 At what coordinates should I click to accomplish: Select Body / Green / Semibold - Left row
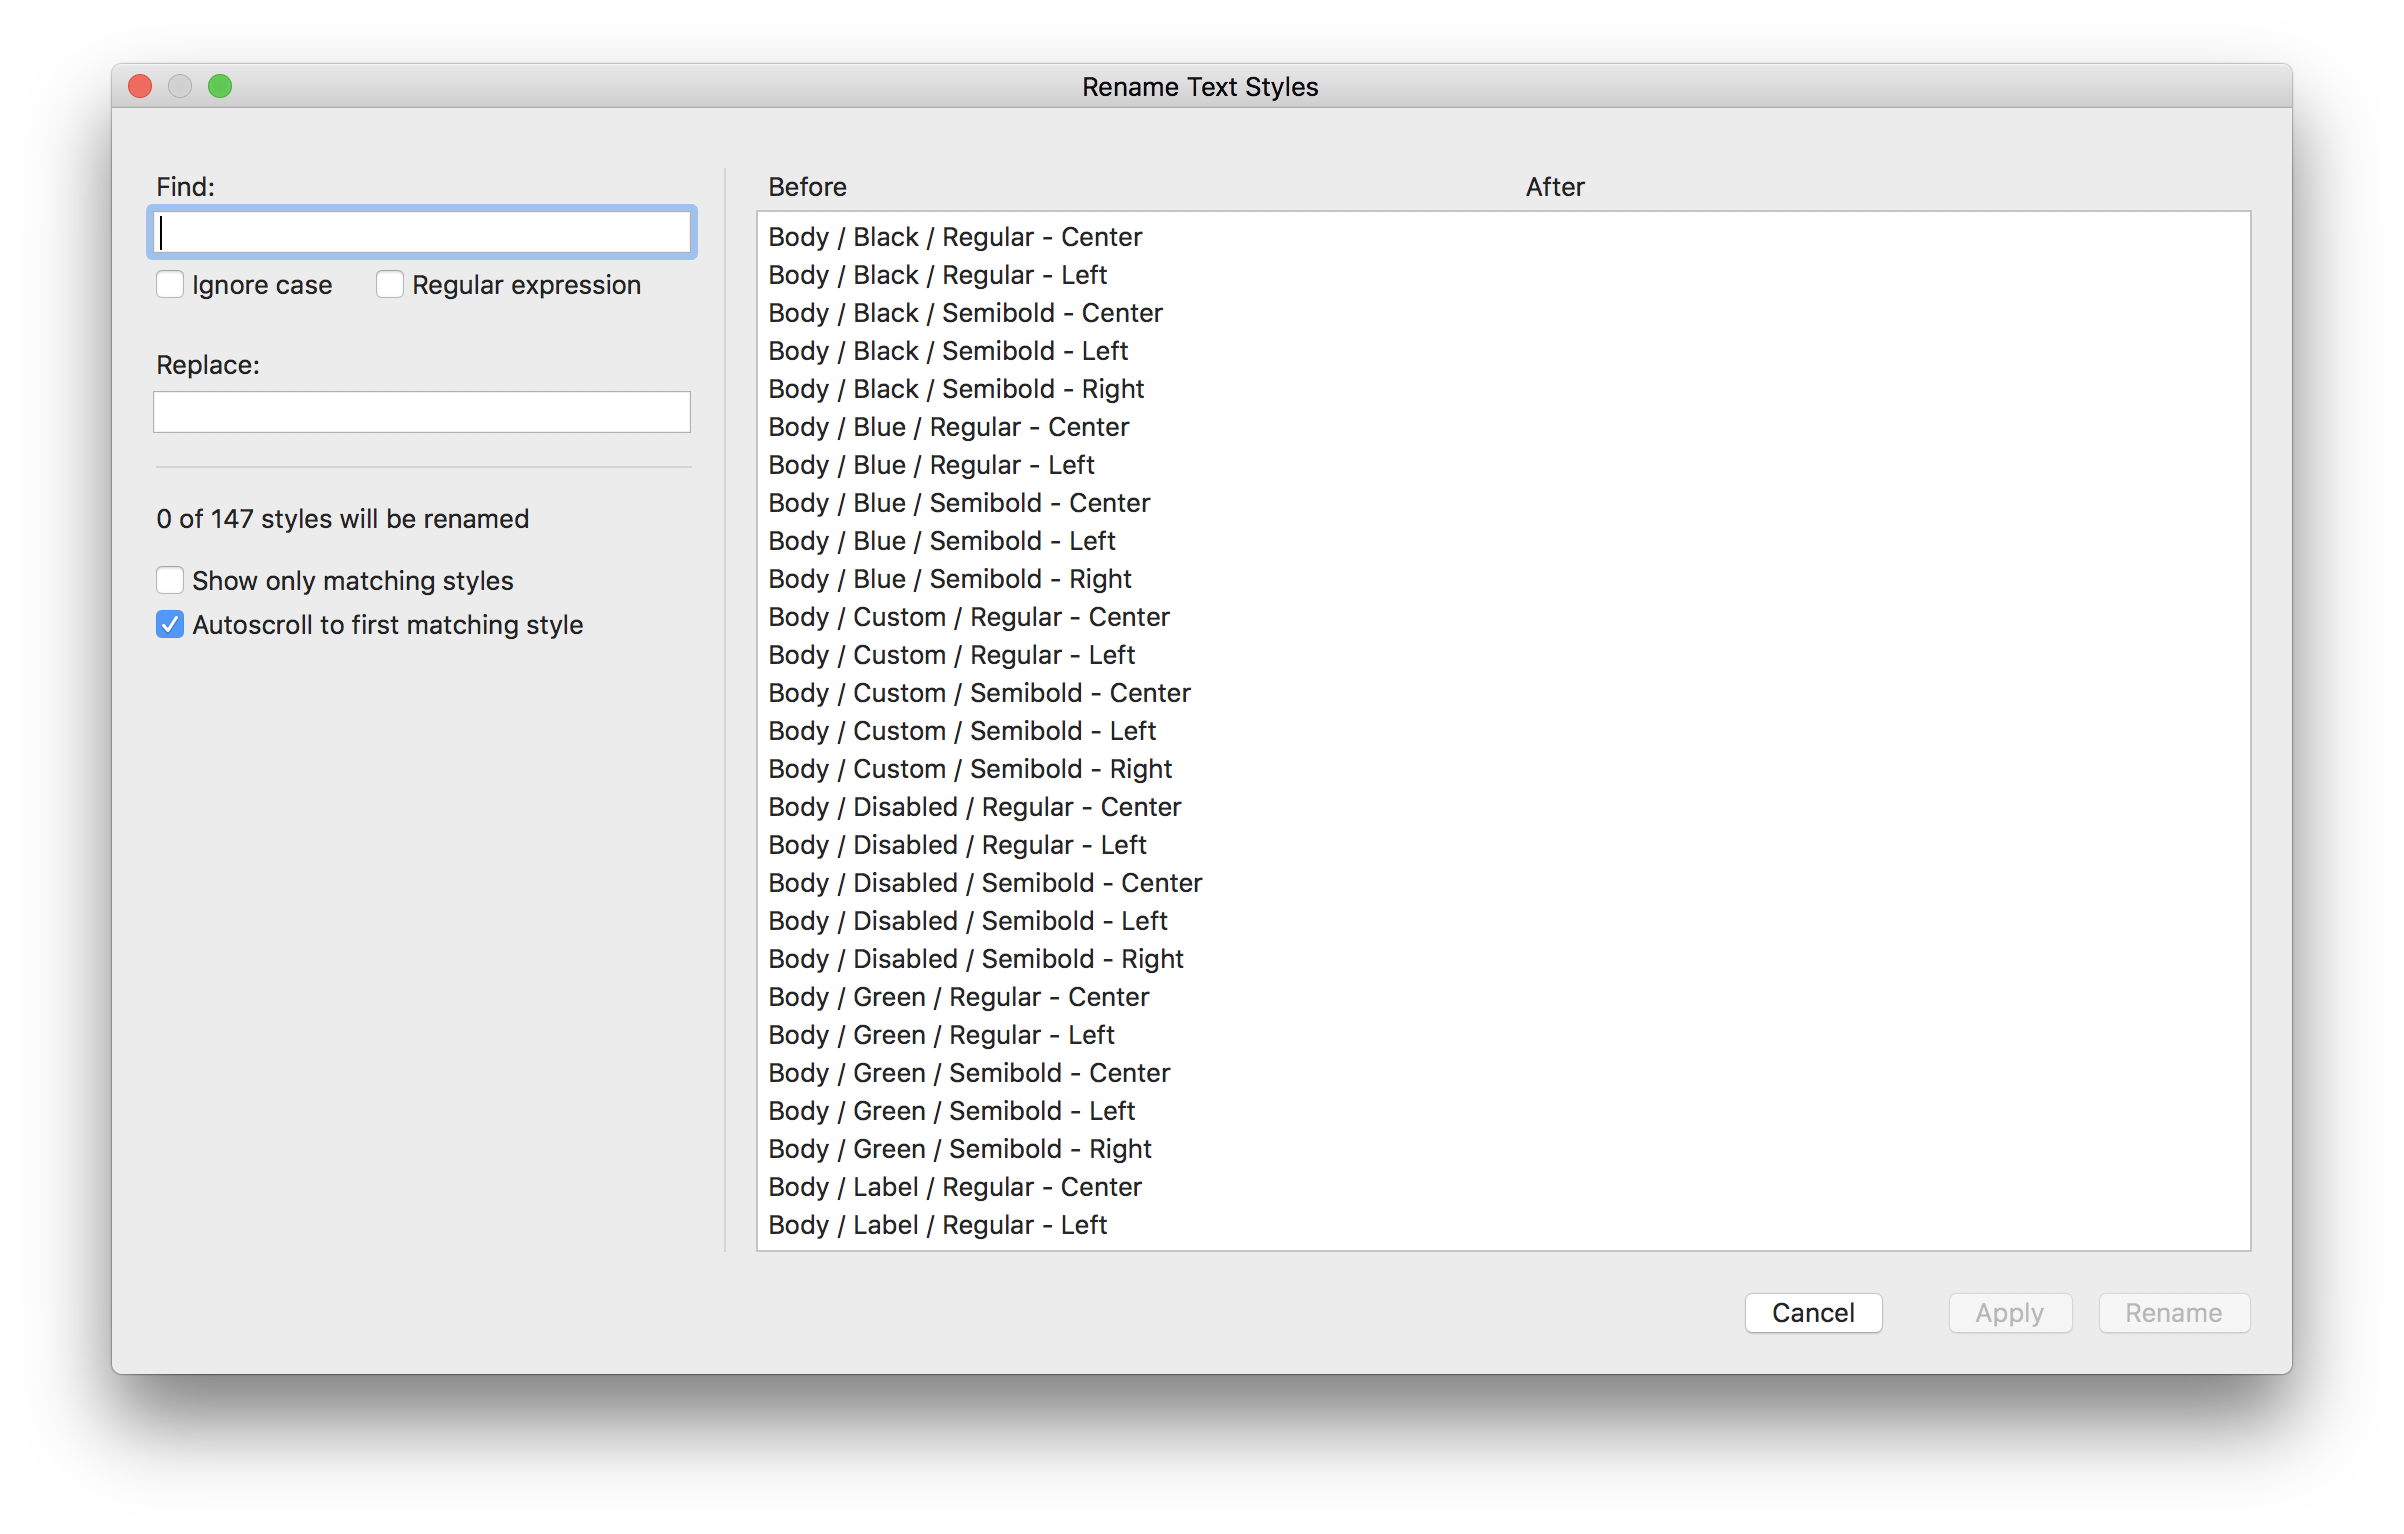coord(951,1111)
